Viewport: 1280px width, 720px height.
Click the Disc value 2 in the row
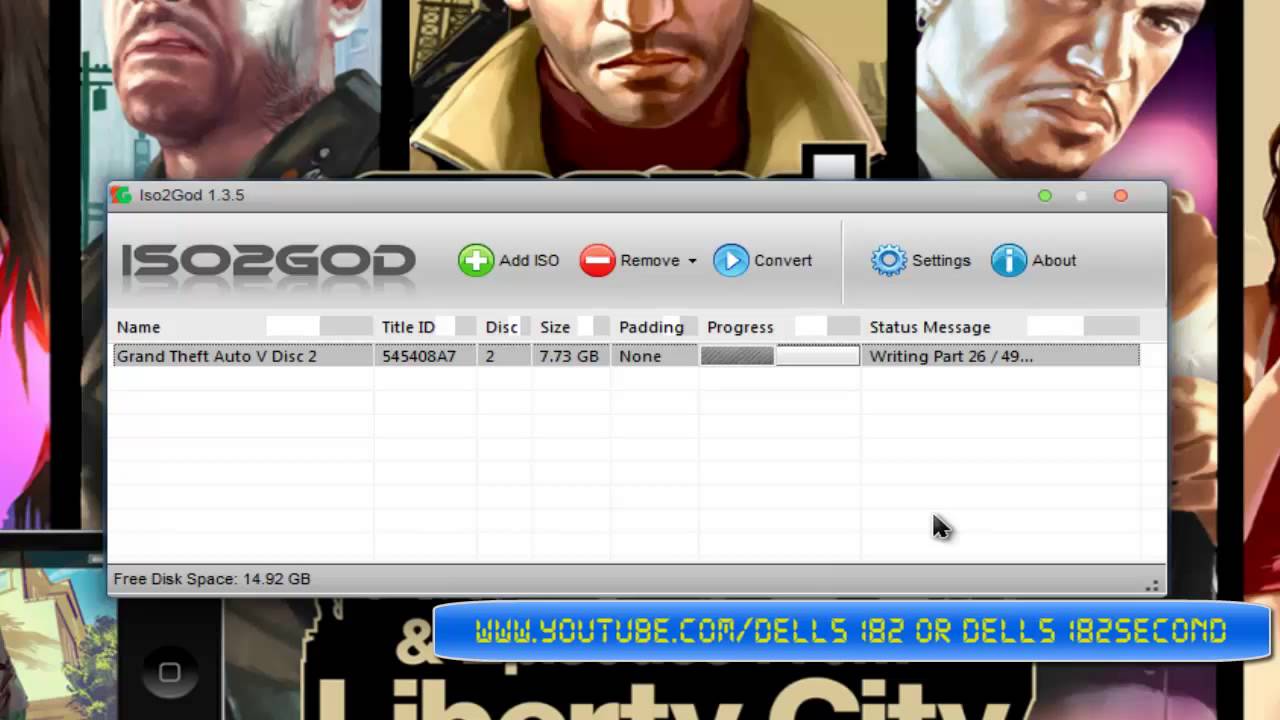[490, 356]
